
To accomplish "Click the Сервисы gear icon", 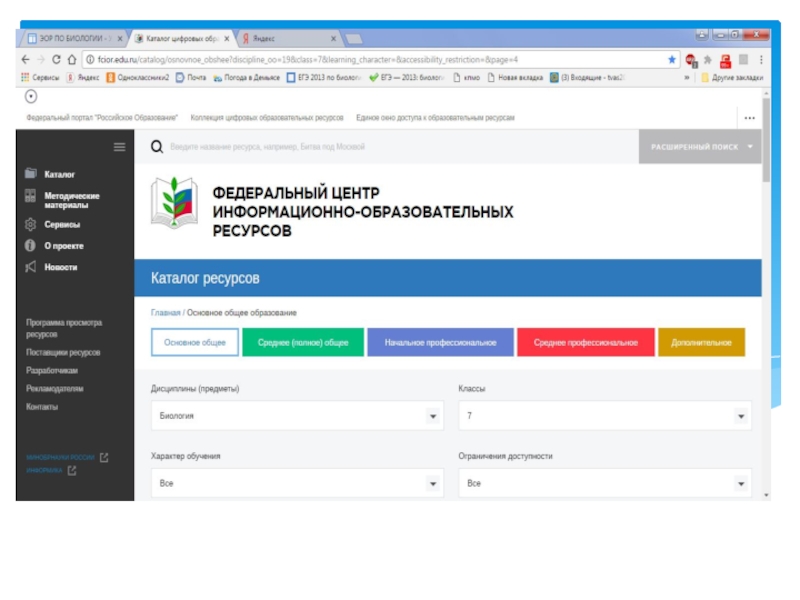I will click(31, 224).
